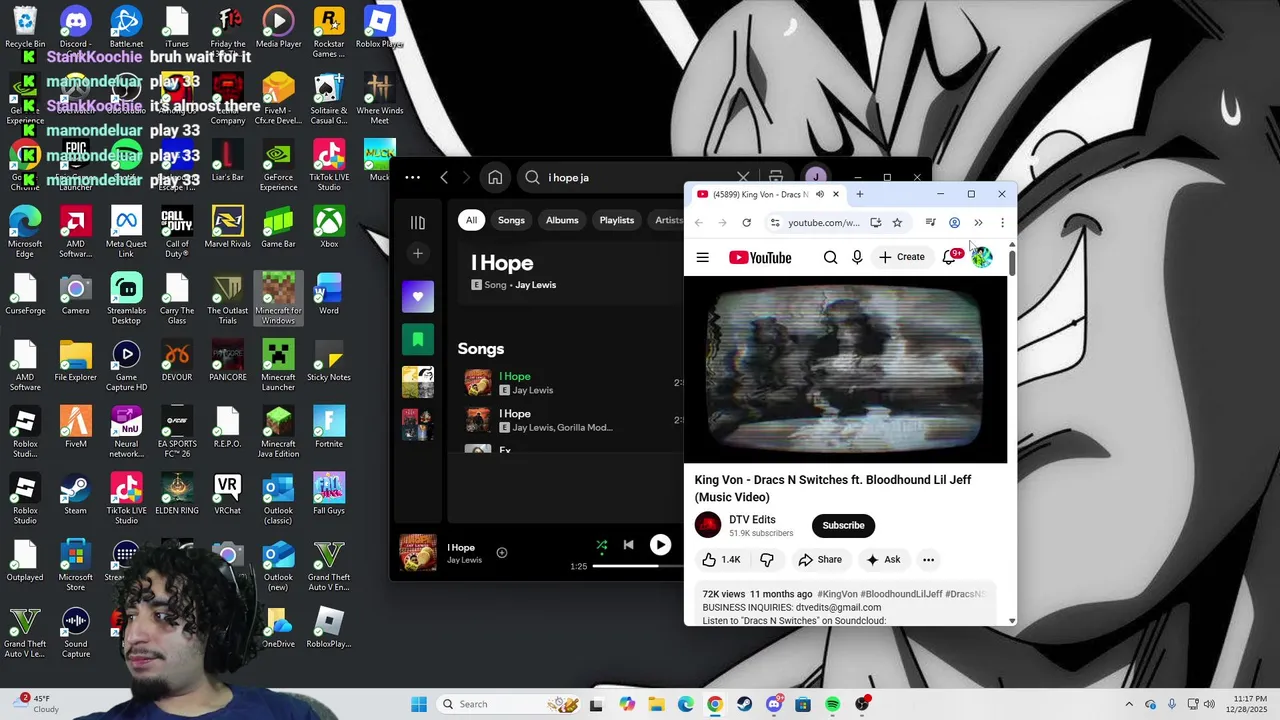Image resolution: width=1280 pixels, height=720 pixels.
Task: Click the youtube.com address bar
Action: pyautogui.click(x=823, y=223)
